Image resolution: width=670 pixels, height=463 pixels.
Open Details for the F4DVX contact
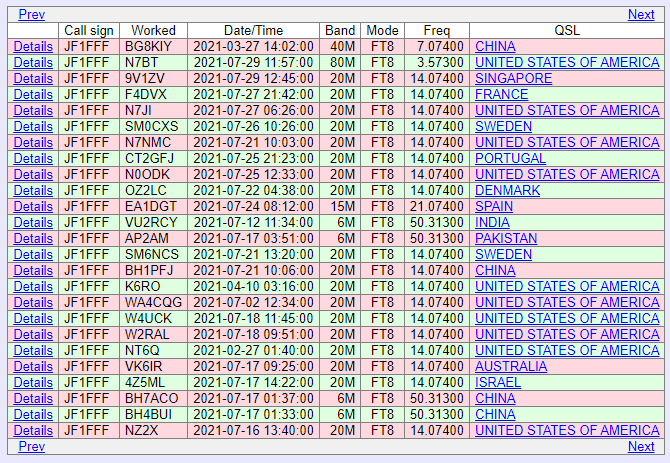tap(33, 94)
